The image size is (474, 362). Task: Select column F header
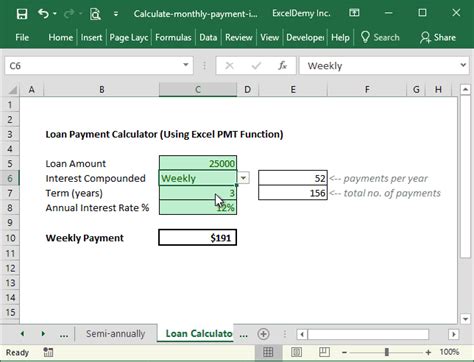point(367,89)
